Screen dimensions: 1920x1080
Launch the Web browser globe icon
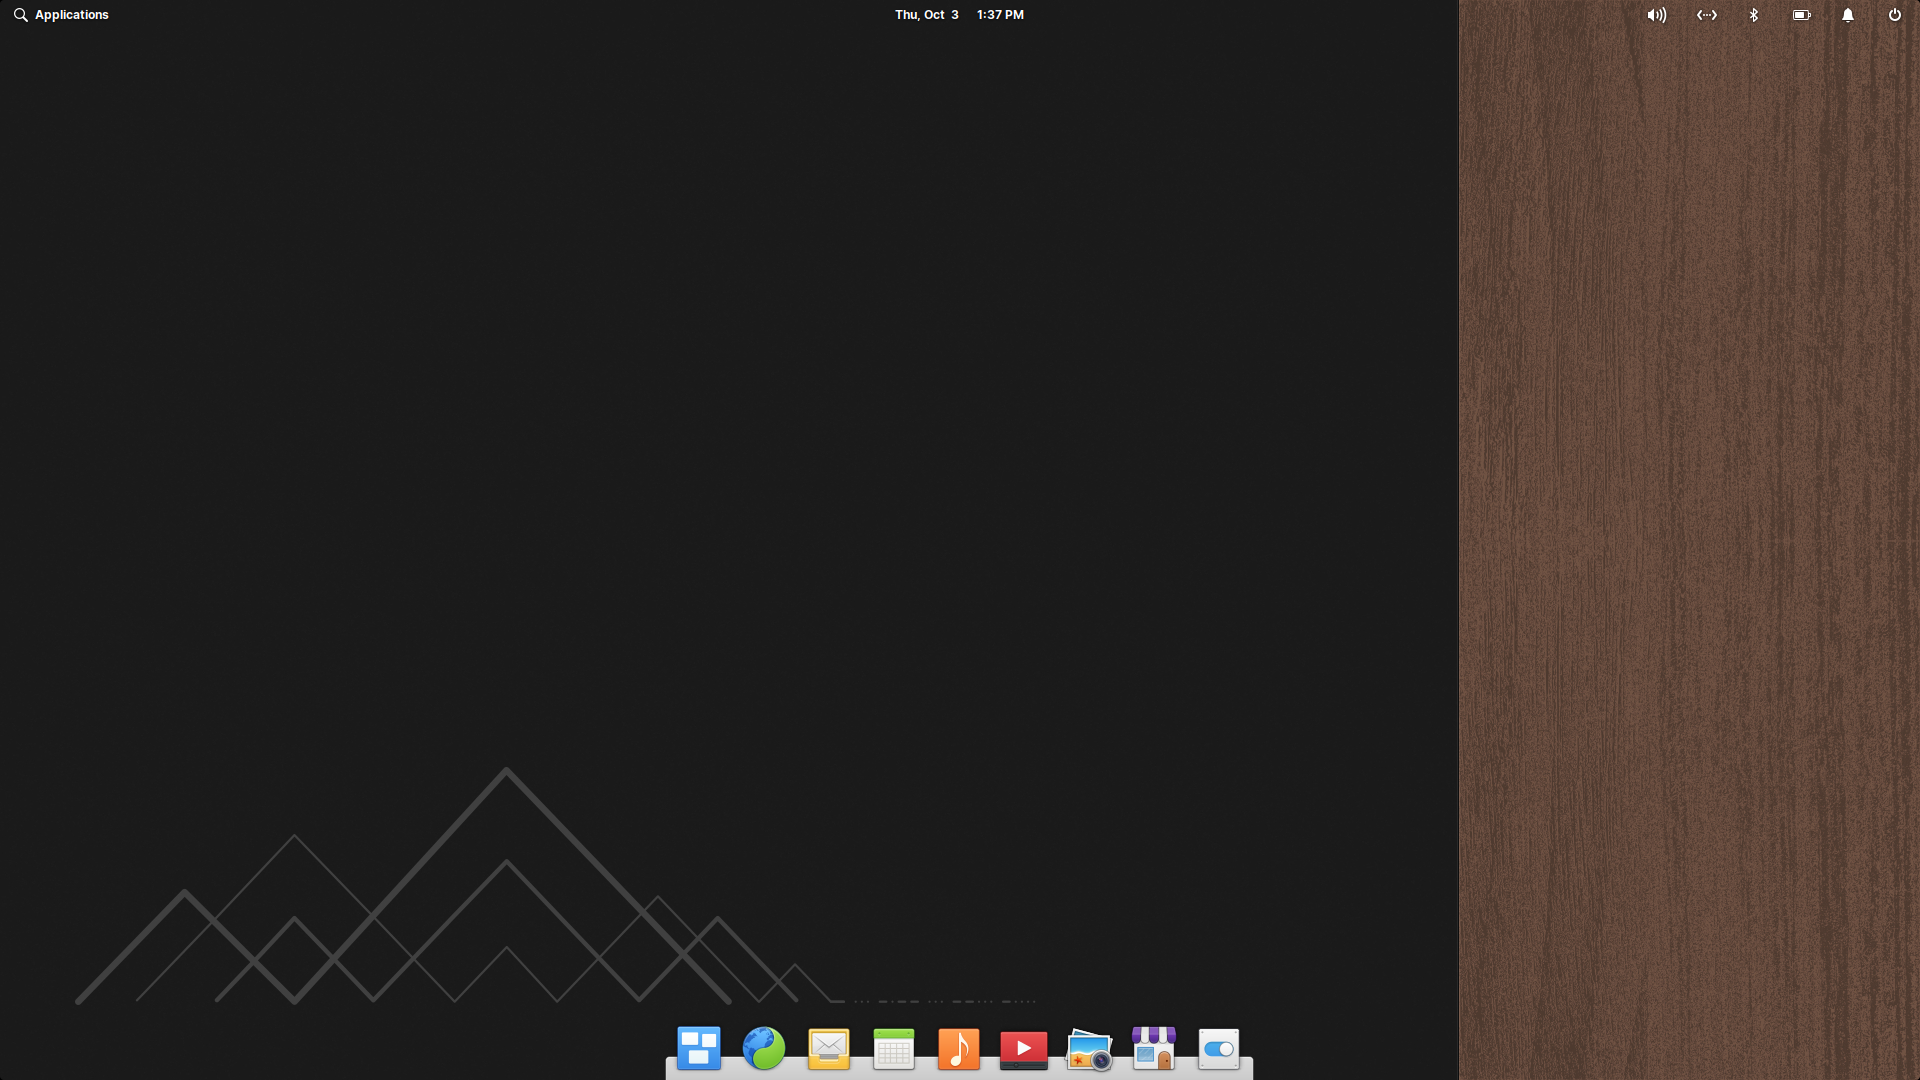(x=764, y=1049)
